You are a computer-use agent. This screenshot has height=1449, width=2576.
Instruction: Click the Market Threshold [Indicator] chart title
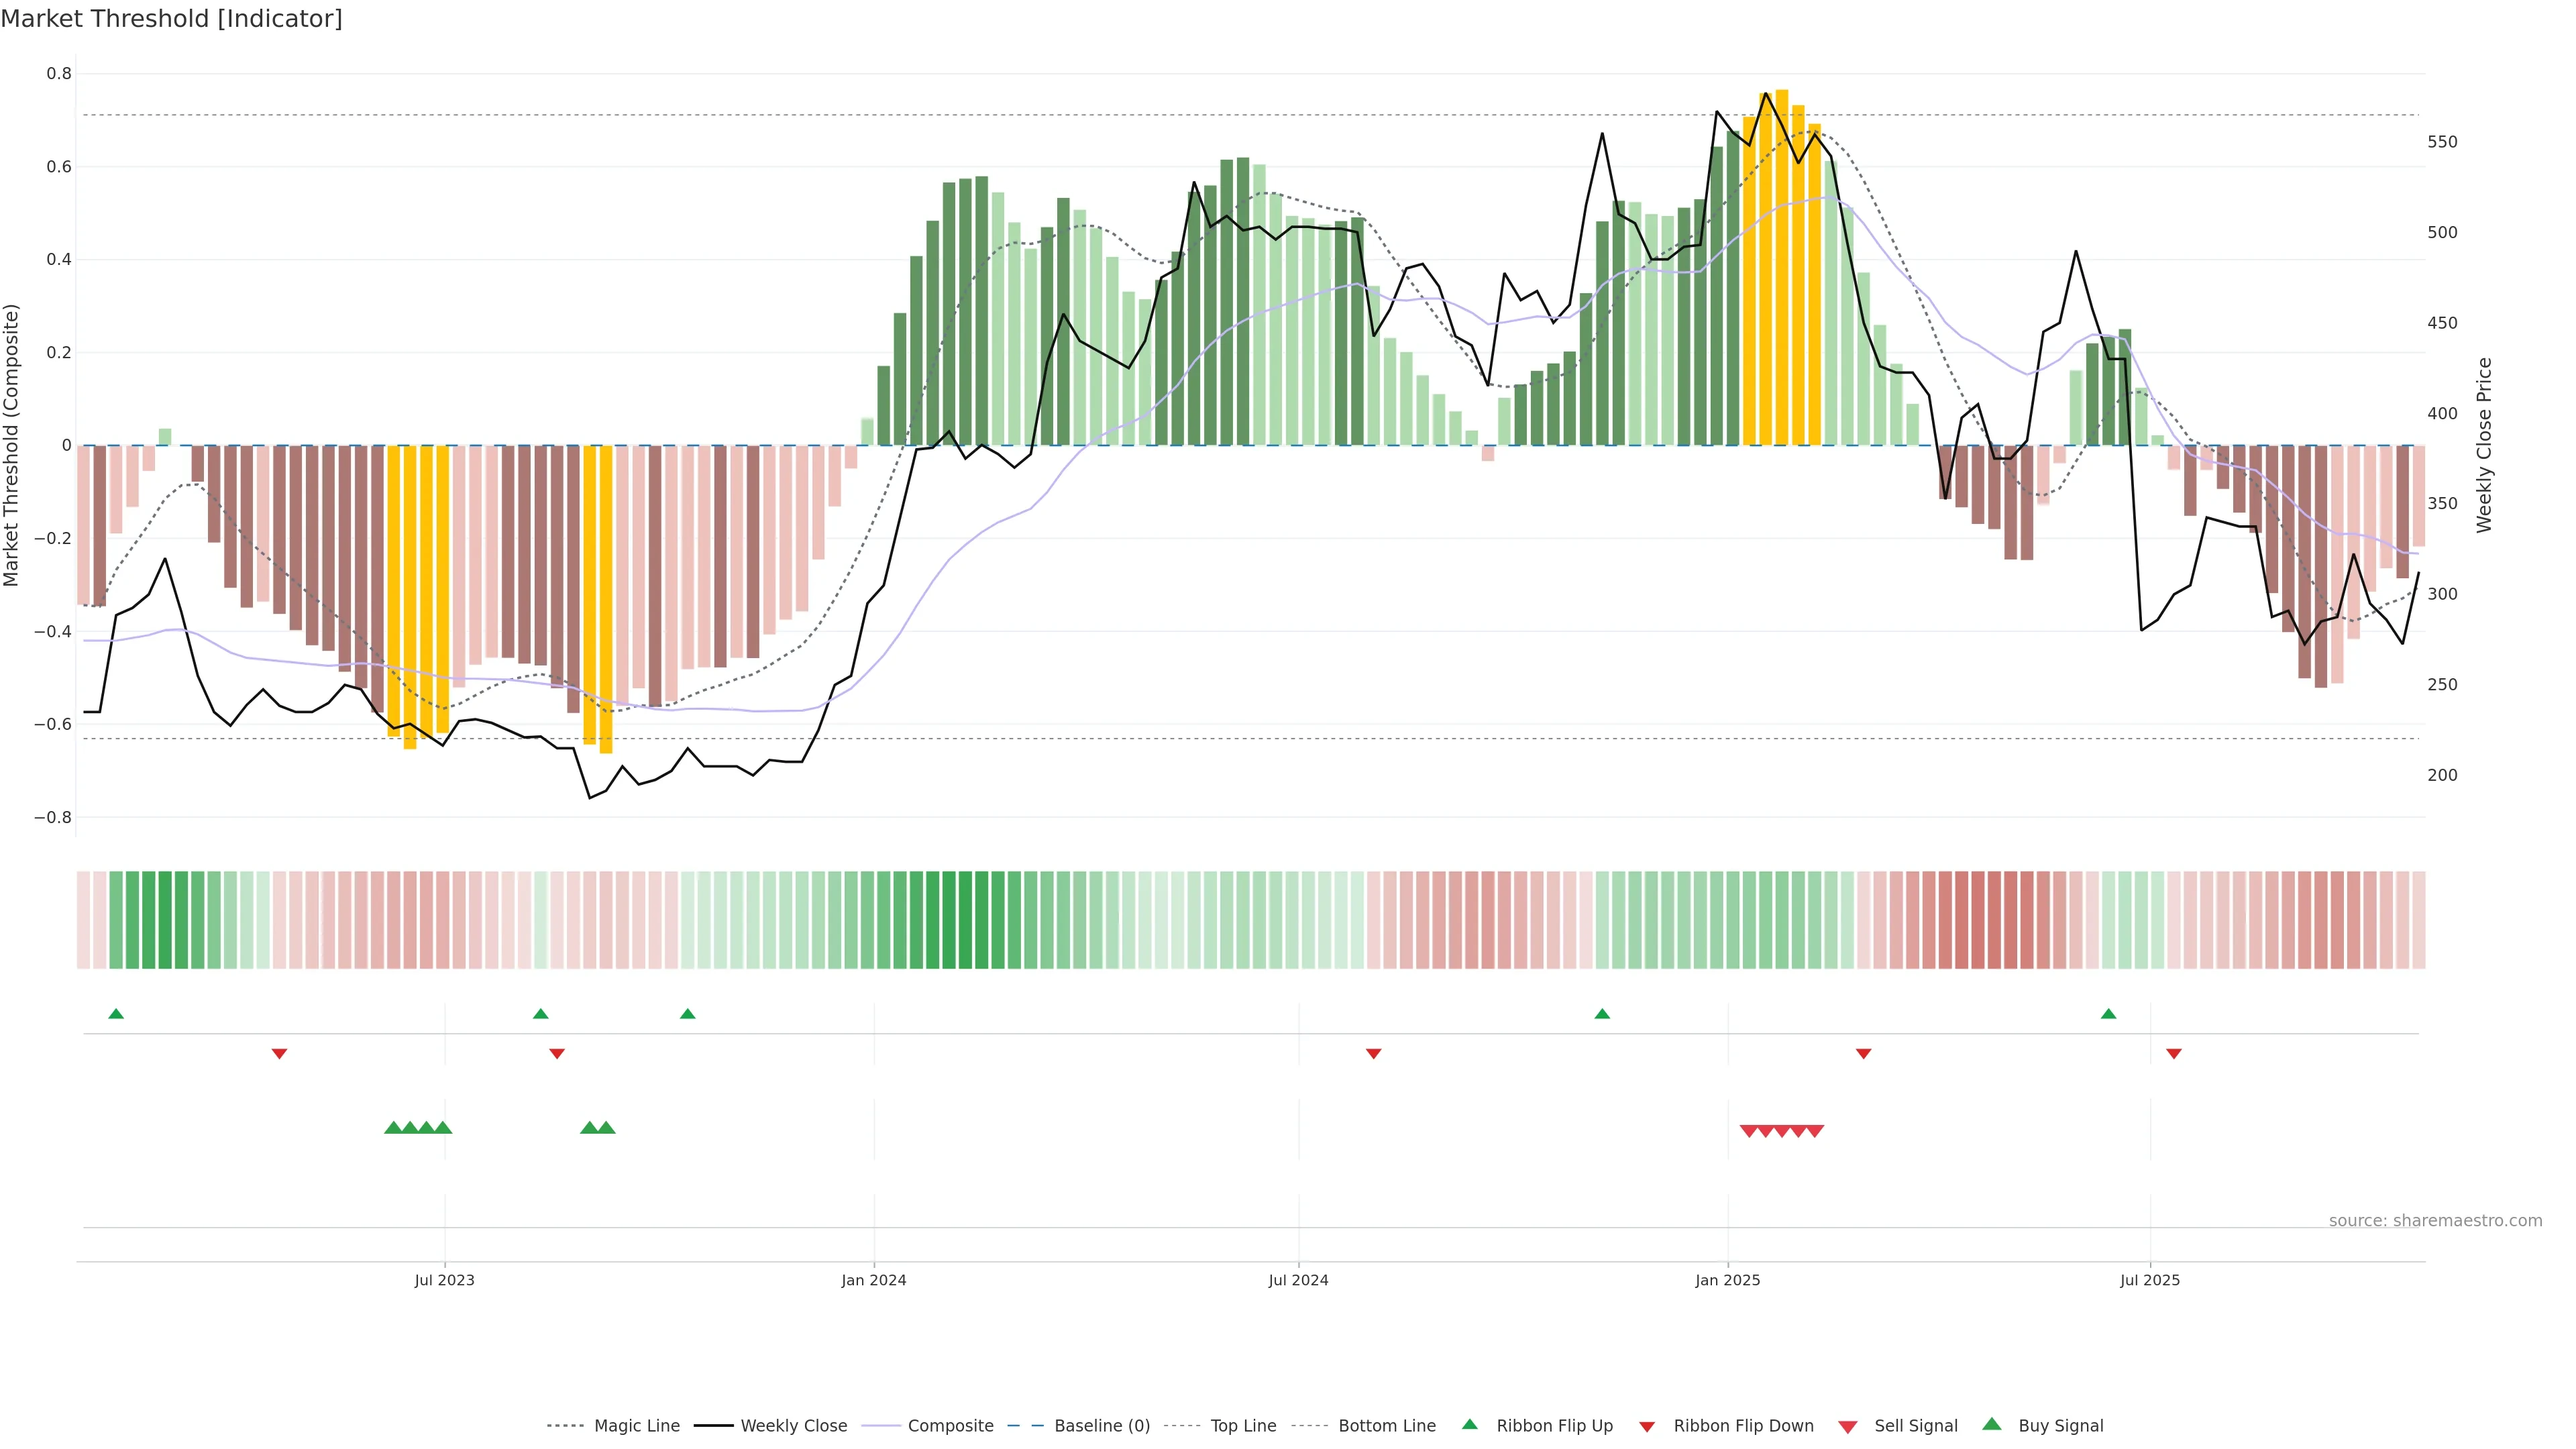tap(171, 19)
